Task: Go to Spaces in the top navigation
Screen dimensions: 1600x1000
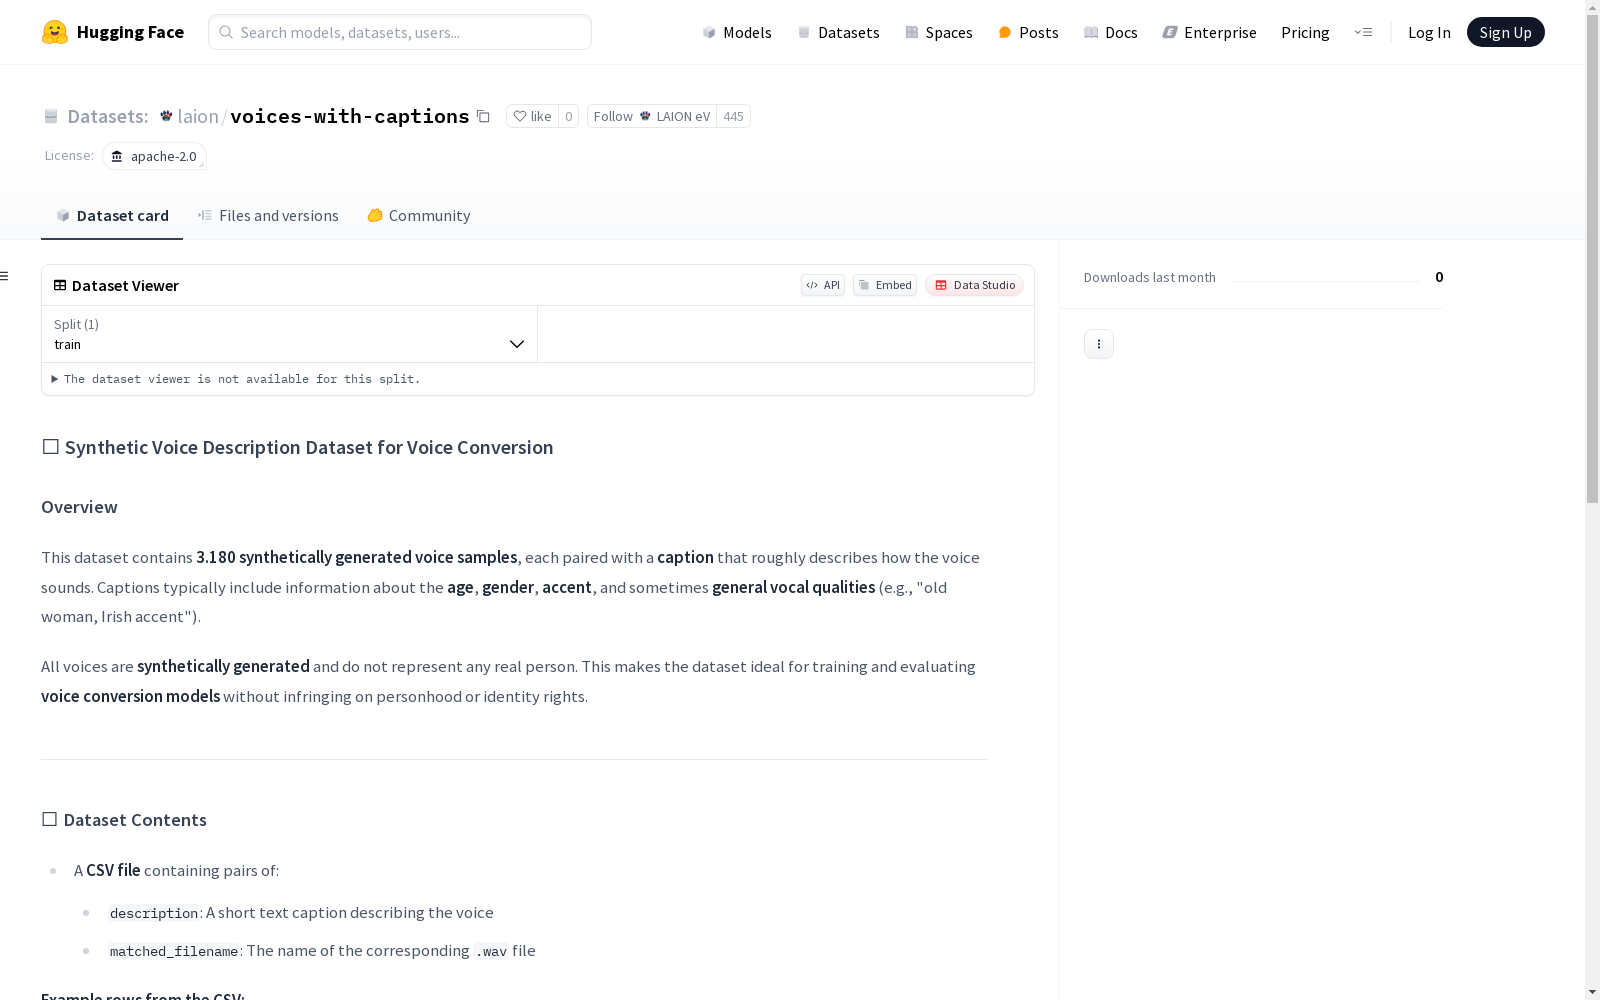Action: click(939, 32)
